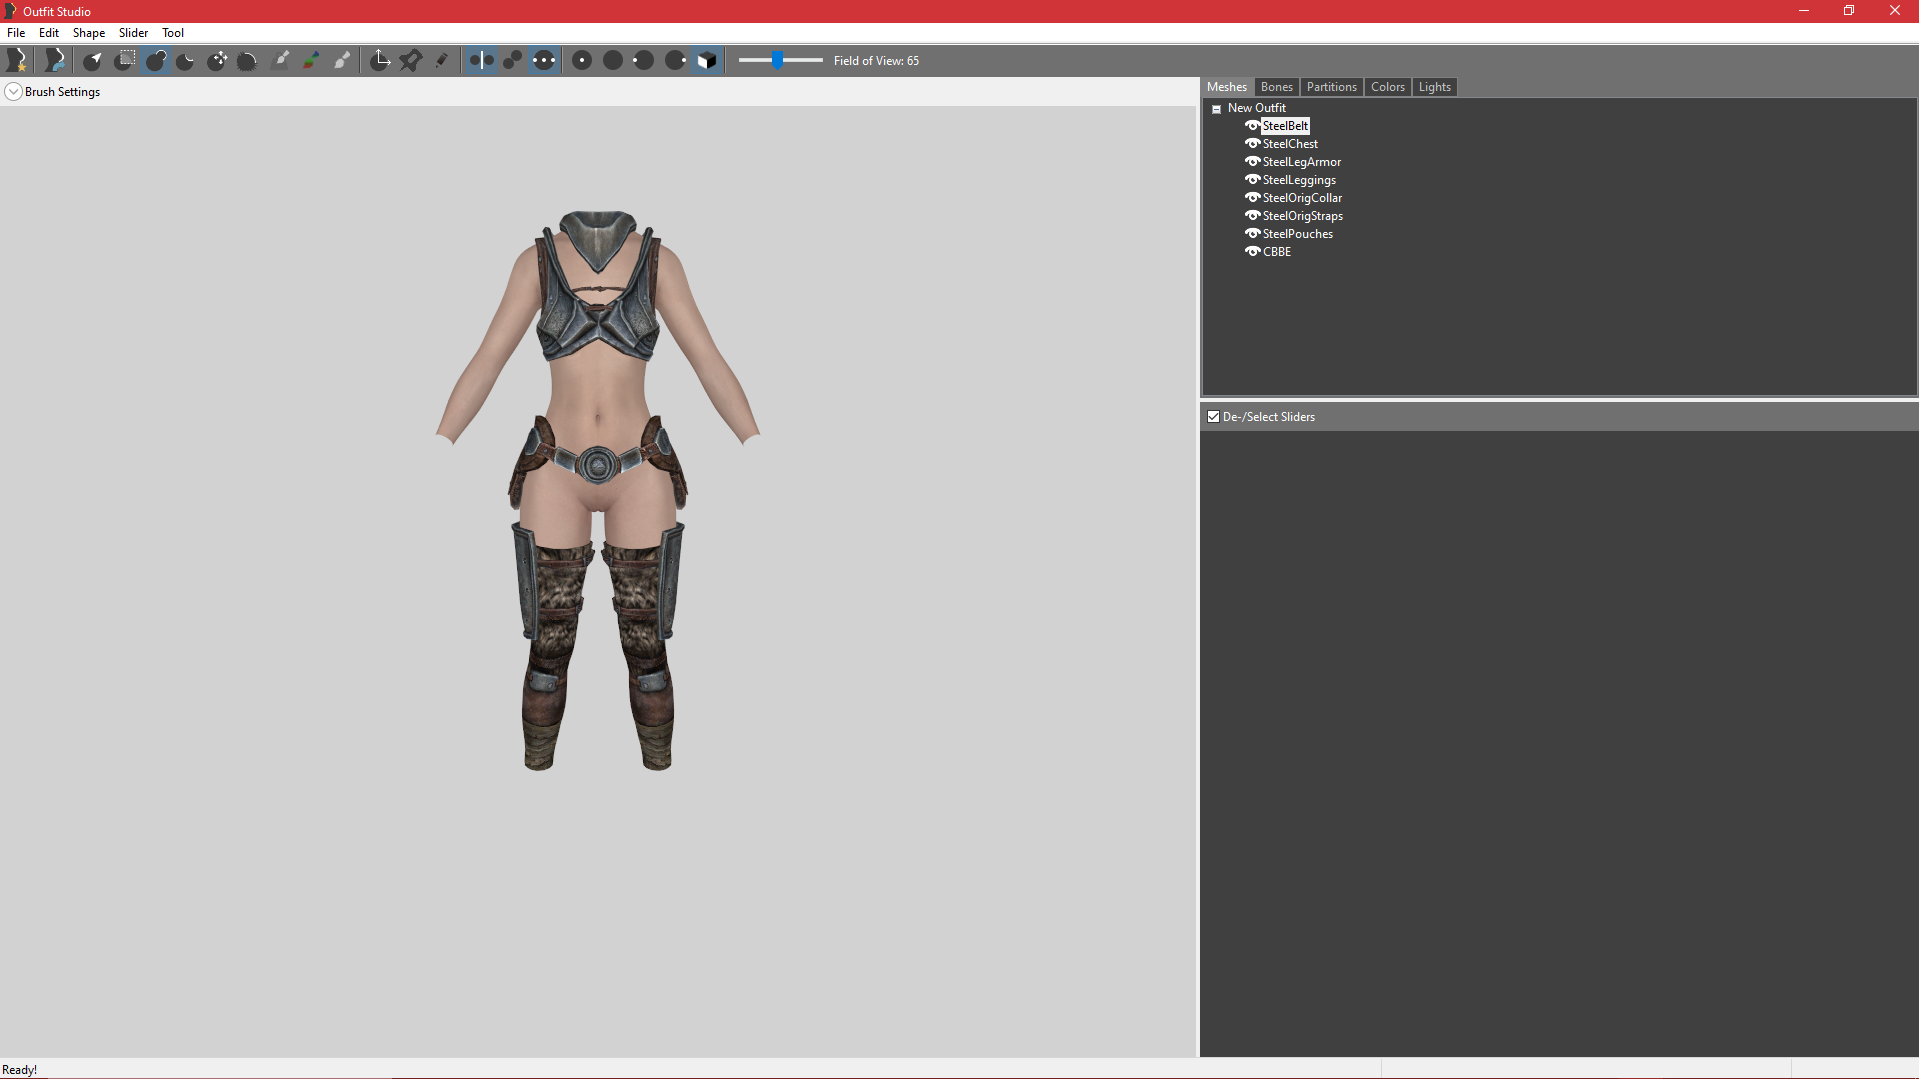Viewport: 1919px width, 1079px height.
Task: Activate the Vertex edit pencil tool
Action: [x=442, y=61]
